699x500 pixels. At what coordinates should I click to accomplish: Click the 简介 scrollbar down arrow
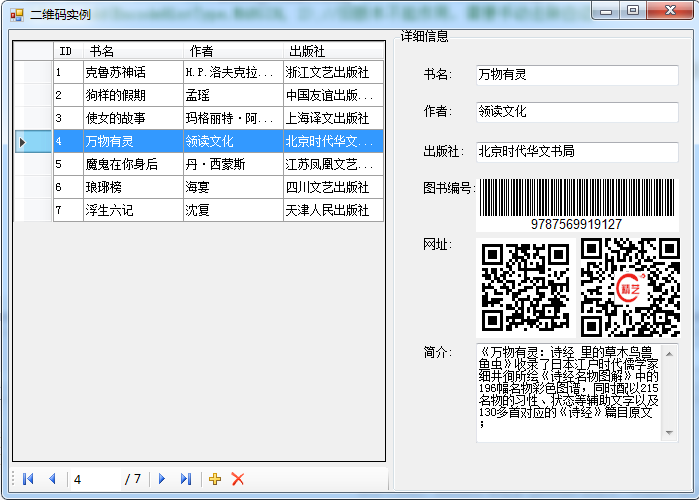click(x=669, y=433)
